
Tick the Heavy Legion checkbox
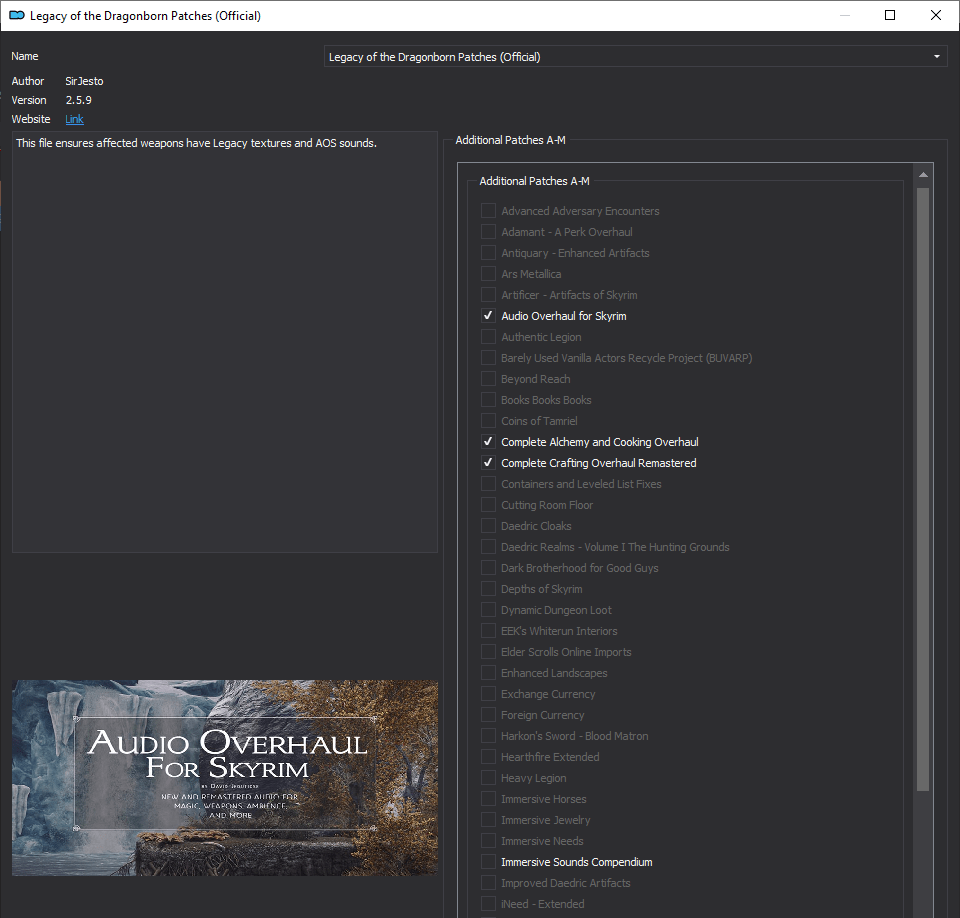(x=488, y=778)
